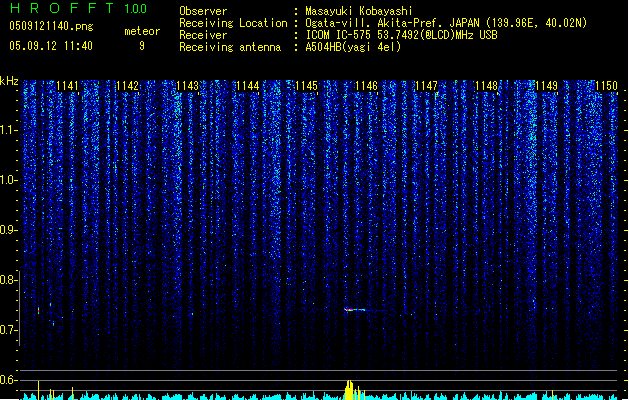629x400 pixels.
Task: Click the bright meteor echo streak after 1145
Action: pyautogui.click(x=355, y=309)
